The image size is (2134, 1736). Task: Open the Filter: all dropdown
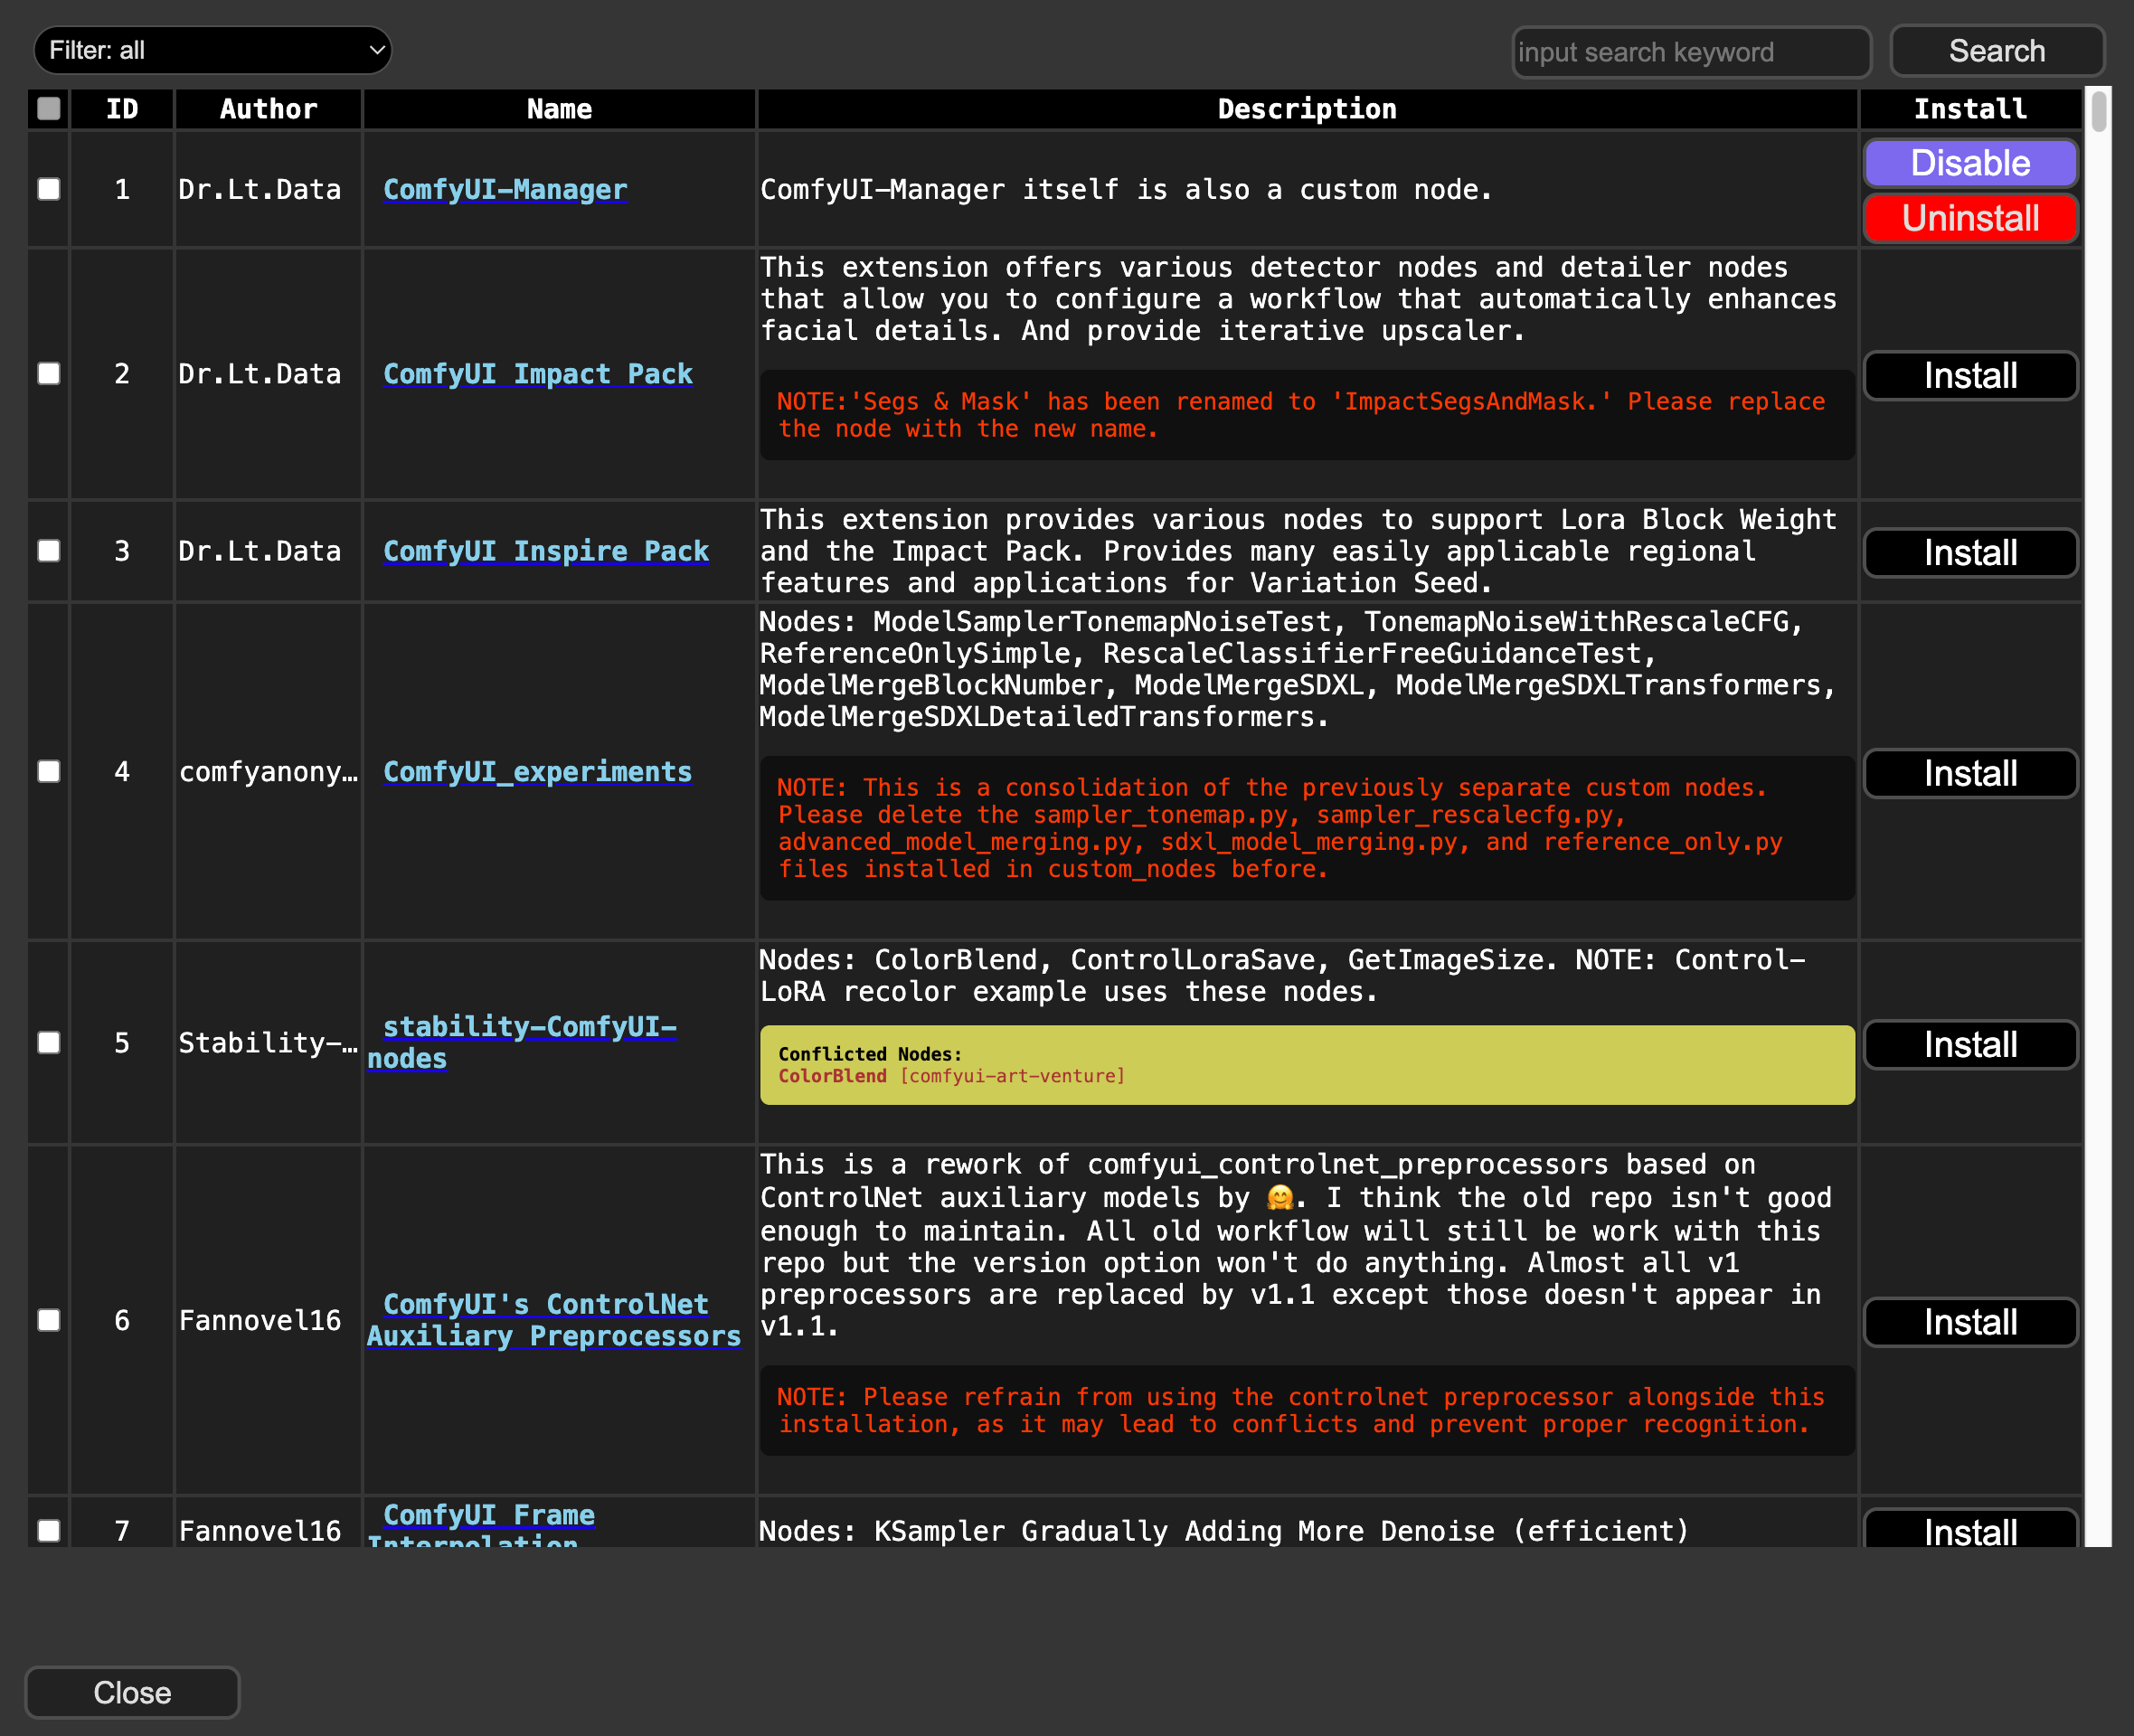click(x=212, y=50)
